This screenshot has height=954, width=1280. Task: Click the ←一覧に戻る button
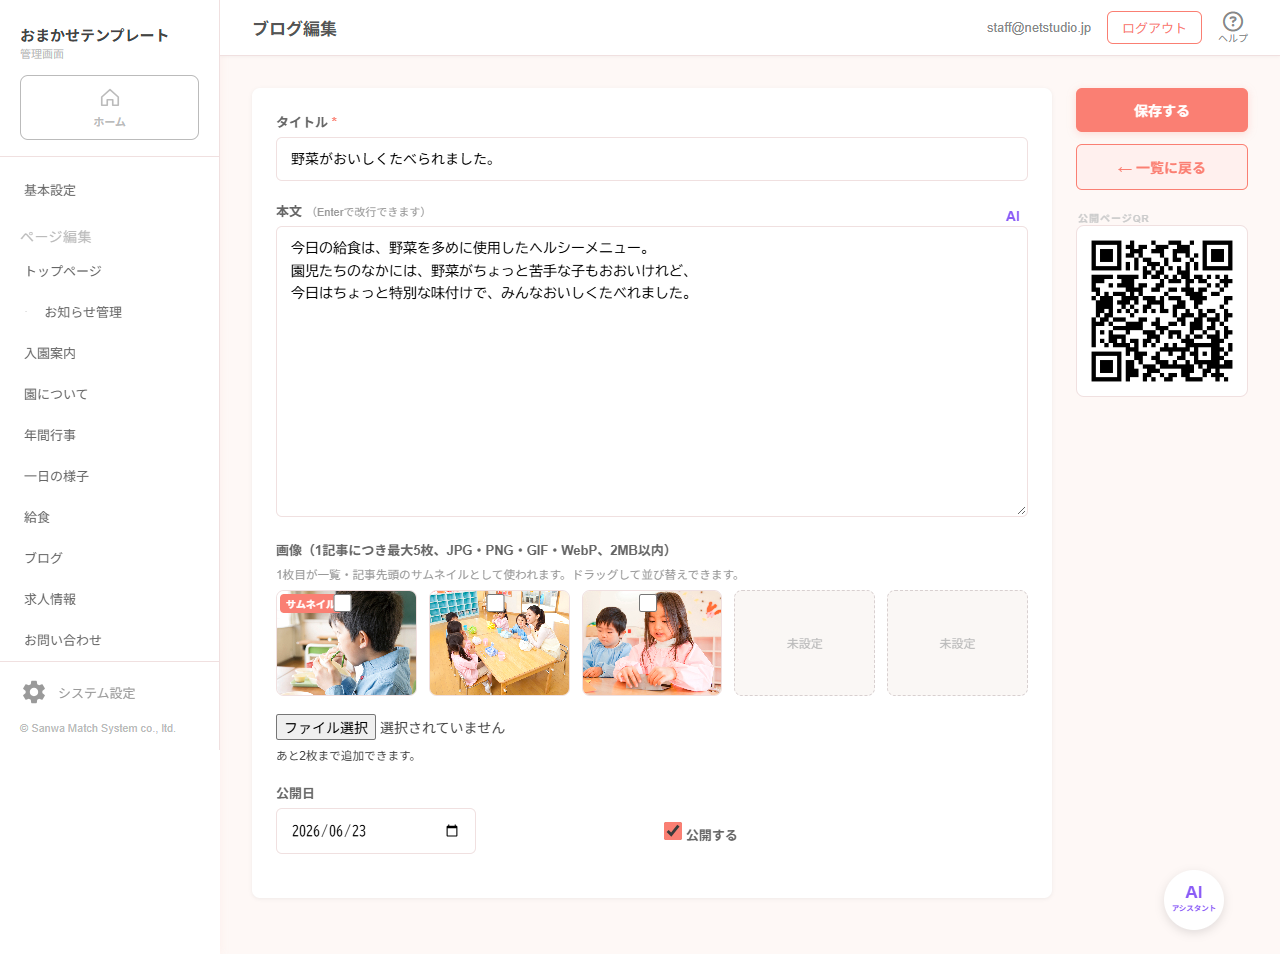pyautogui.click(x=1162, y=167)
